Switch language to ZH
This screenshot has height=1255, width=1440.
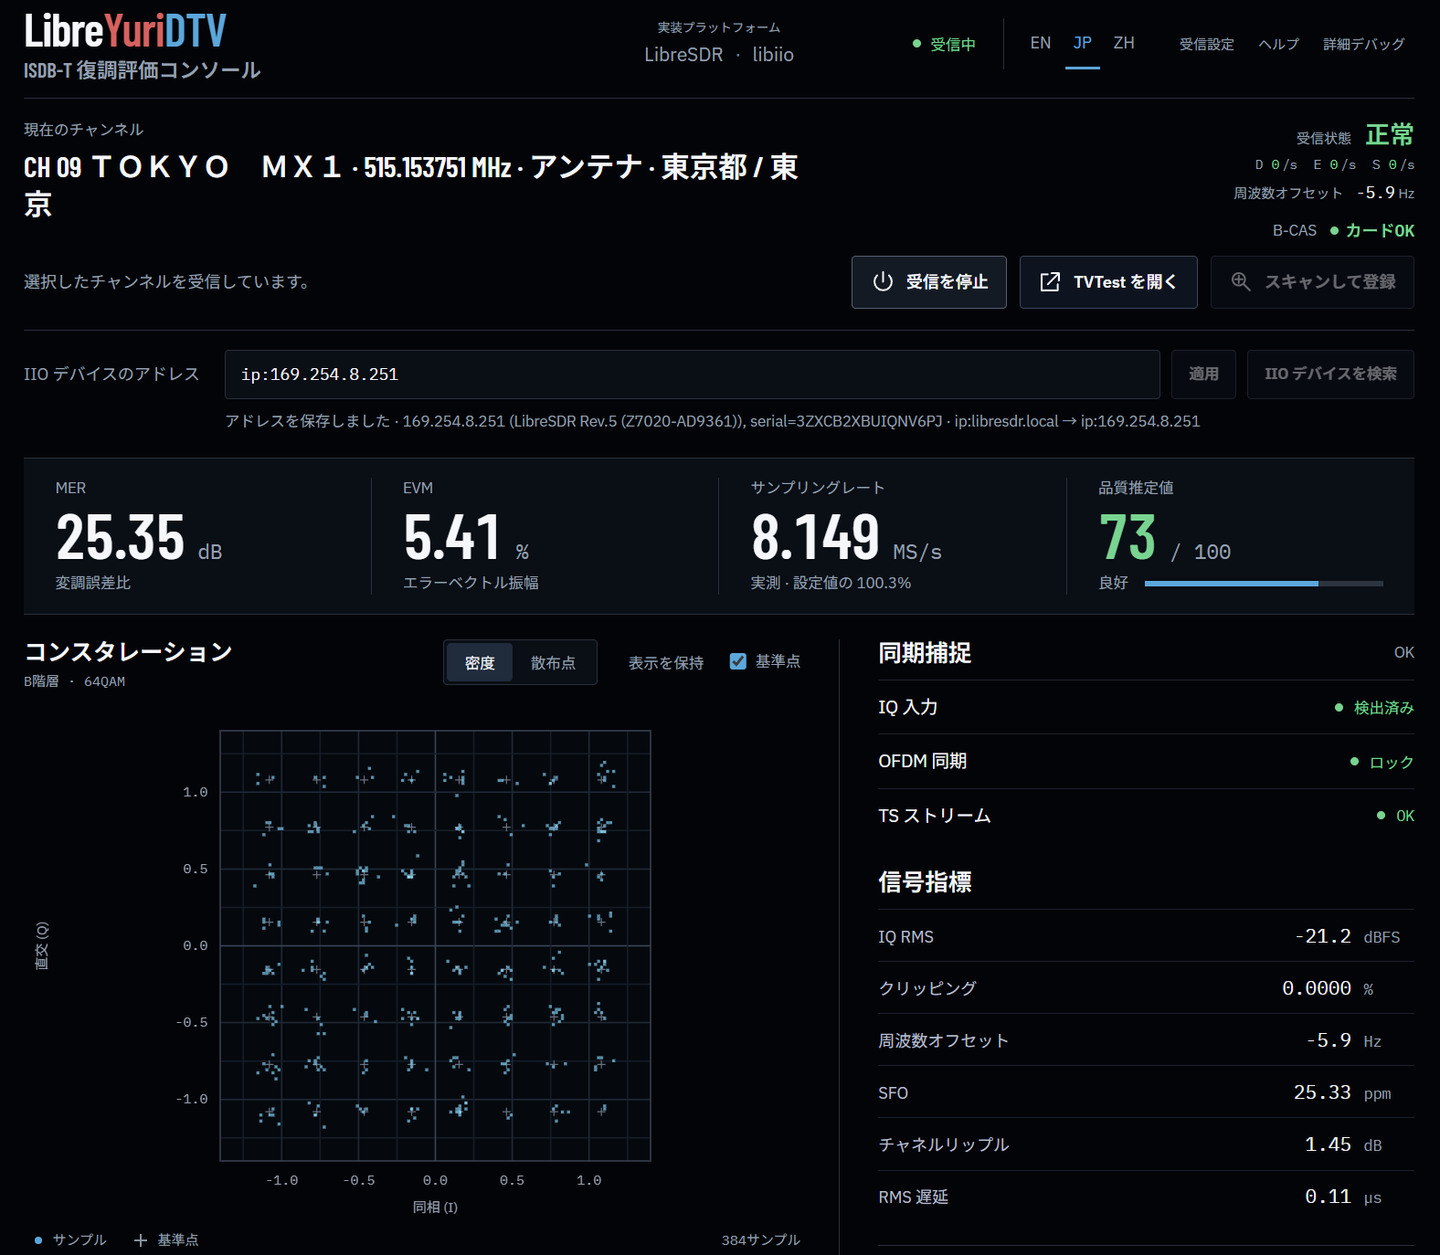pyautogui.click(x=1124, y=43)
